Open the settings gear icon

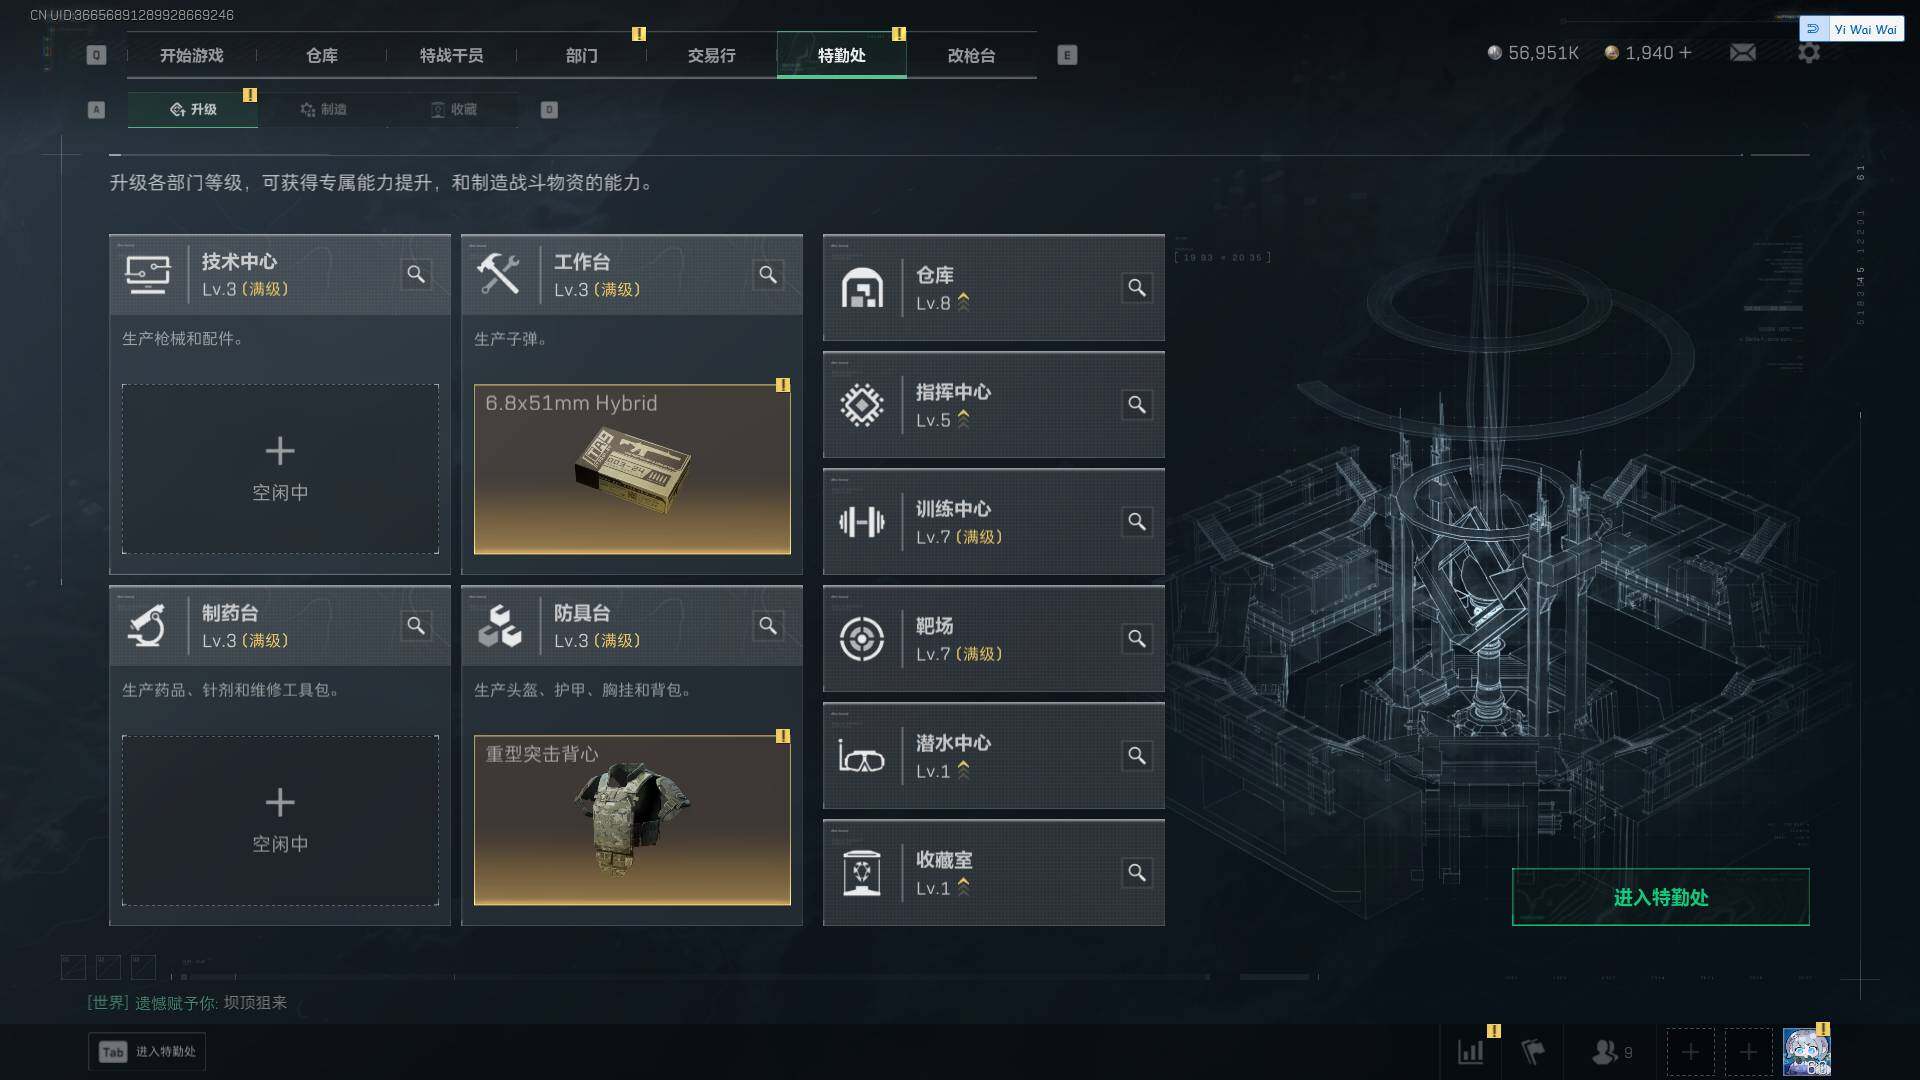coord(1809,52)
